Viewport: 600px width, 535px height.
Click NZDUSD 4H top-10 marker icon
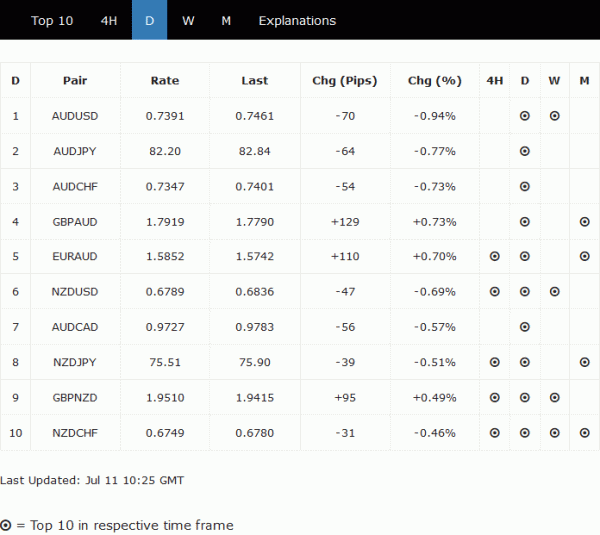(x=494, y=292)
